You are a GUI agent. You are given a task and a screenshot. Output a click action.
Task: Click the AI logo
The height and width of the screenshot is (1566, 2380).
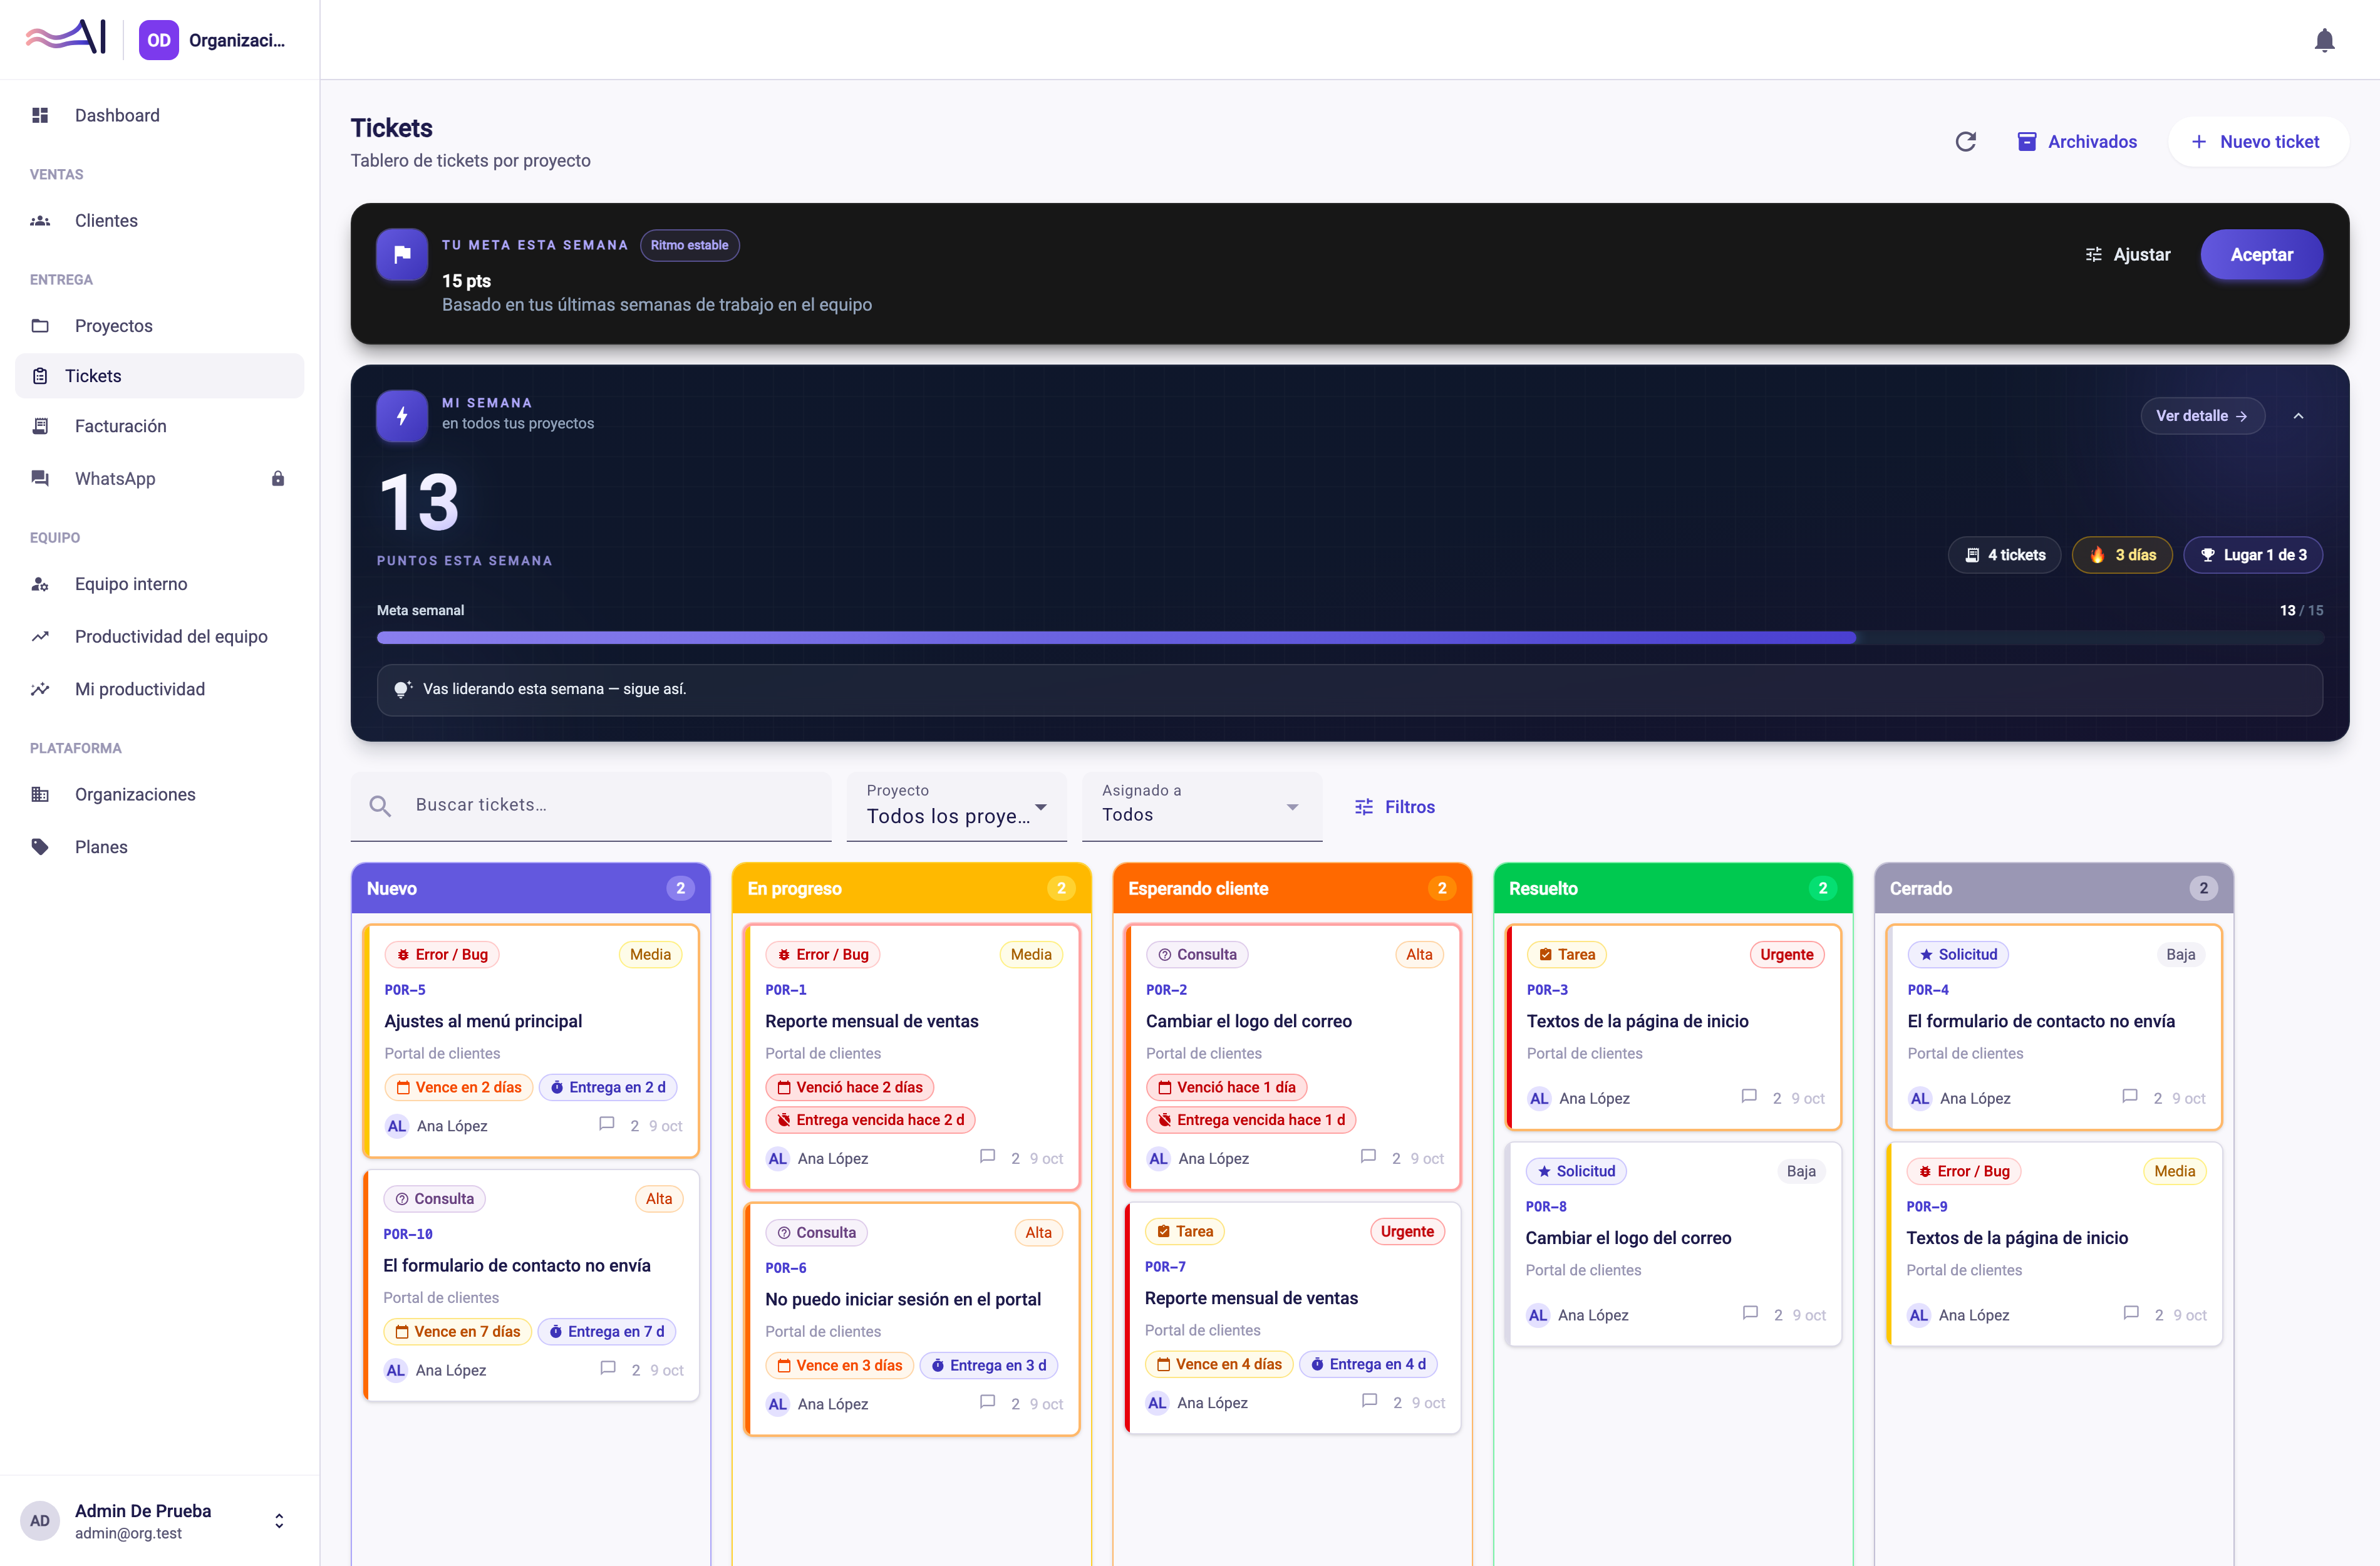(66, 39)
